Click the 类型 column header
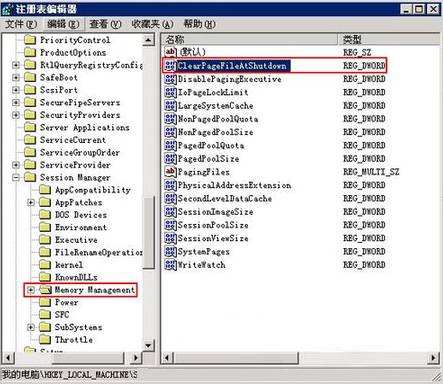Viewport: 443px width, 384px height. (x=389, y=40)
